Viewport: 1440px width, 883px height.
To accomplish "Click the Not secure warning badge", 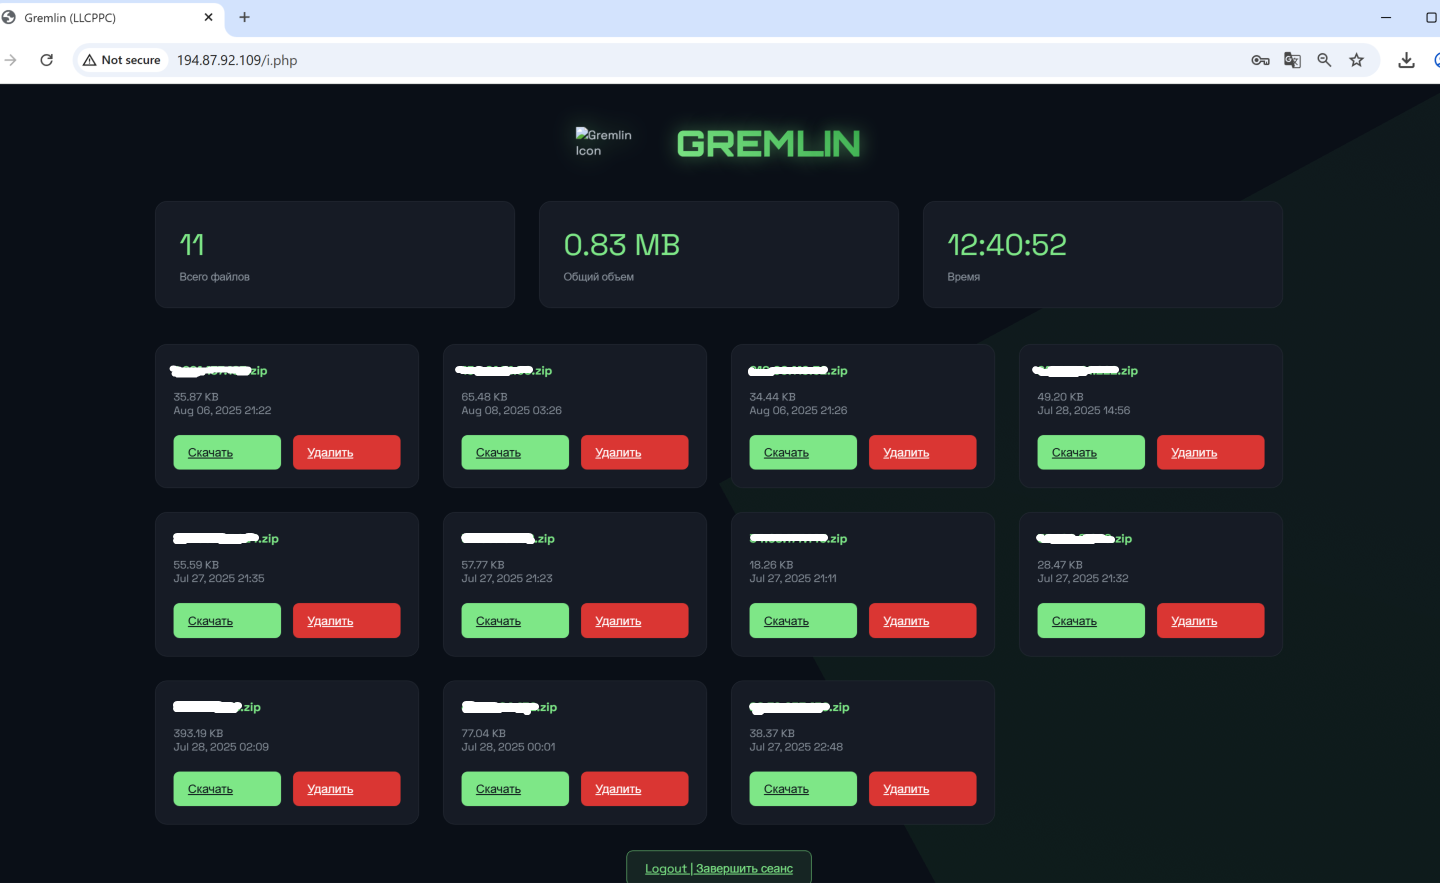I will pyautogui.click(x=122, y=60).
